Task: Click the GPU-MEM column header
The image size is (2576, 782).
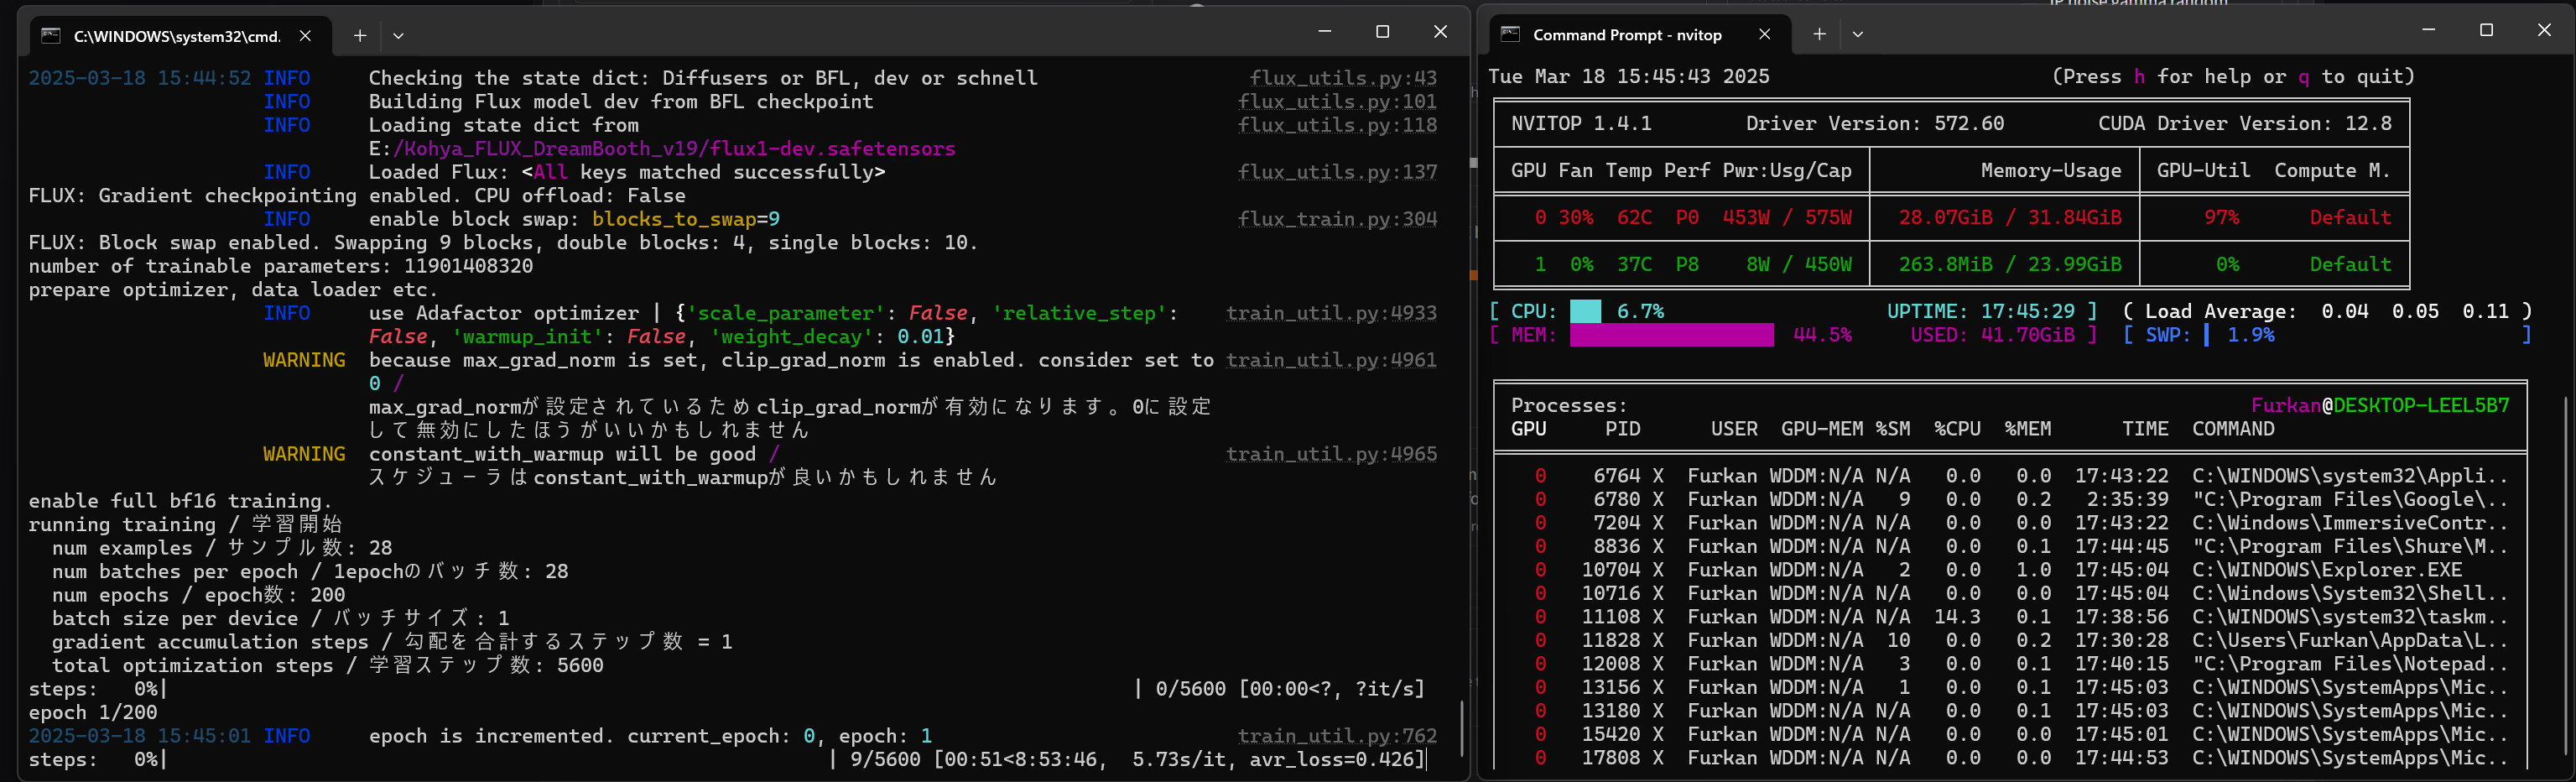Action: [x=1821, y=429]
